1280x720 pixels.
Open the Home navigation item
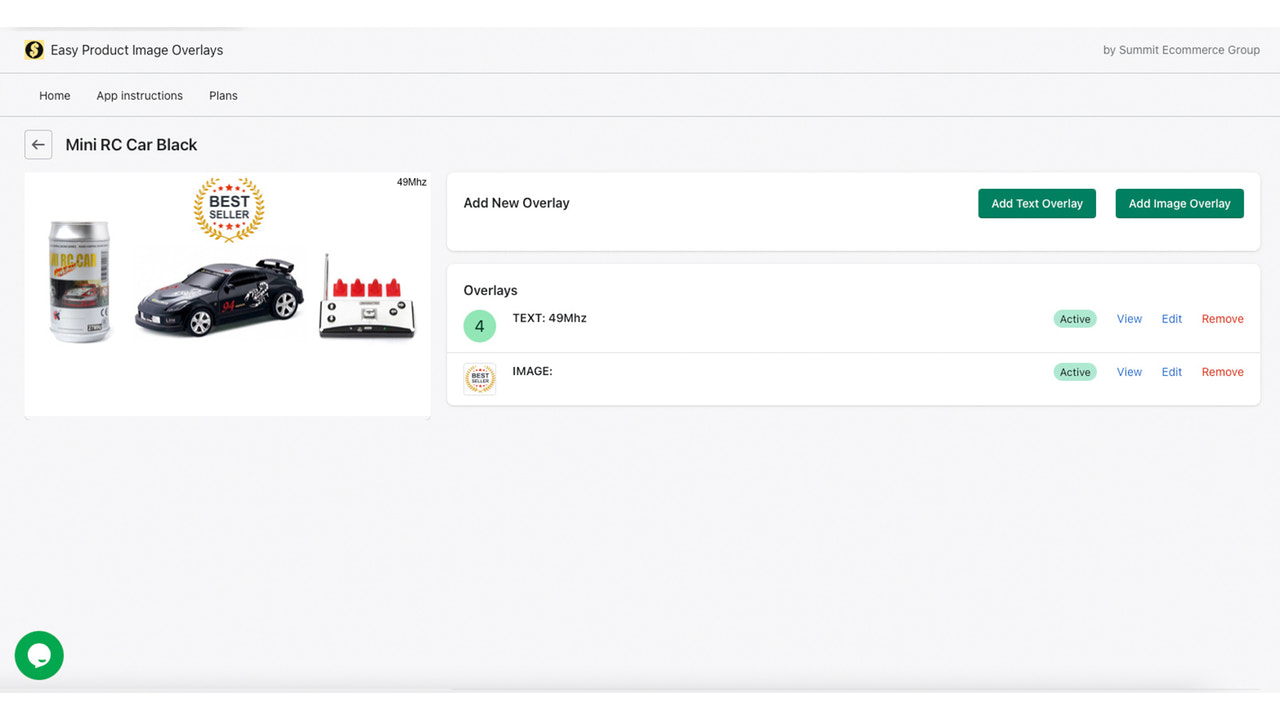click(54, 95)
